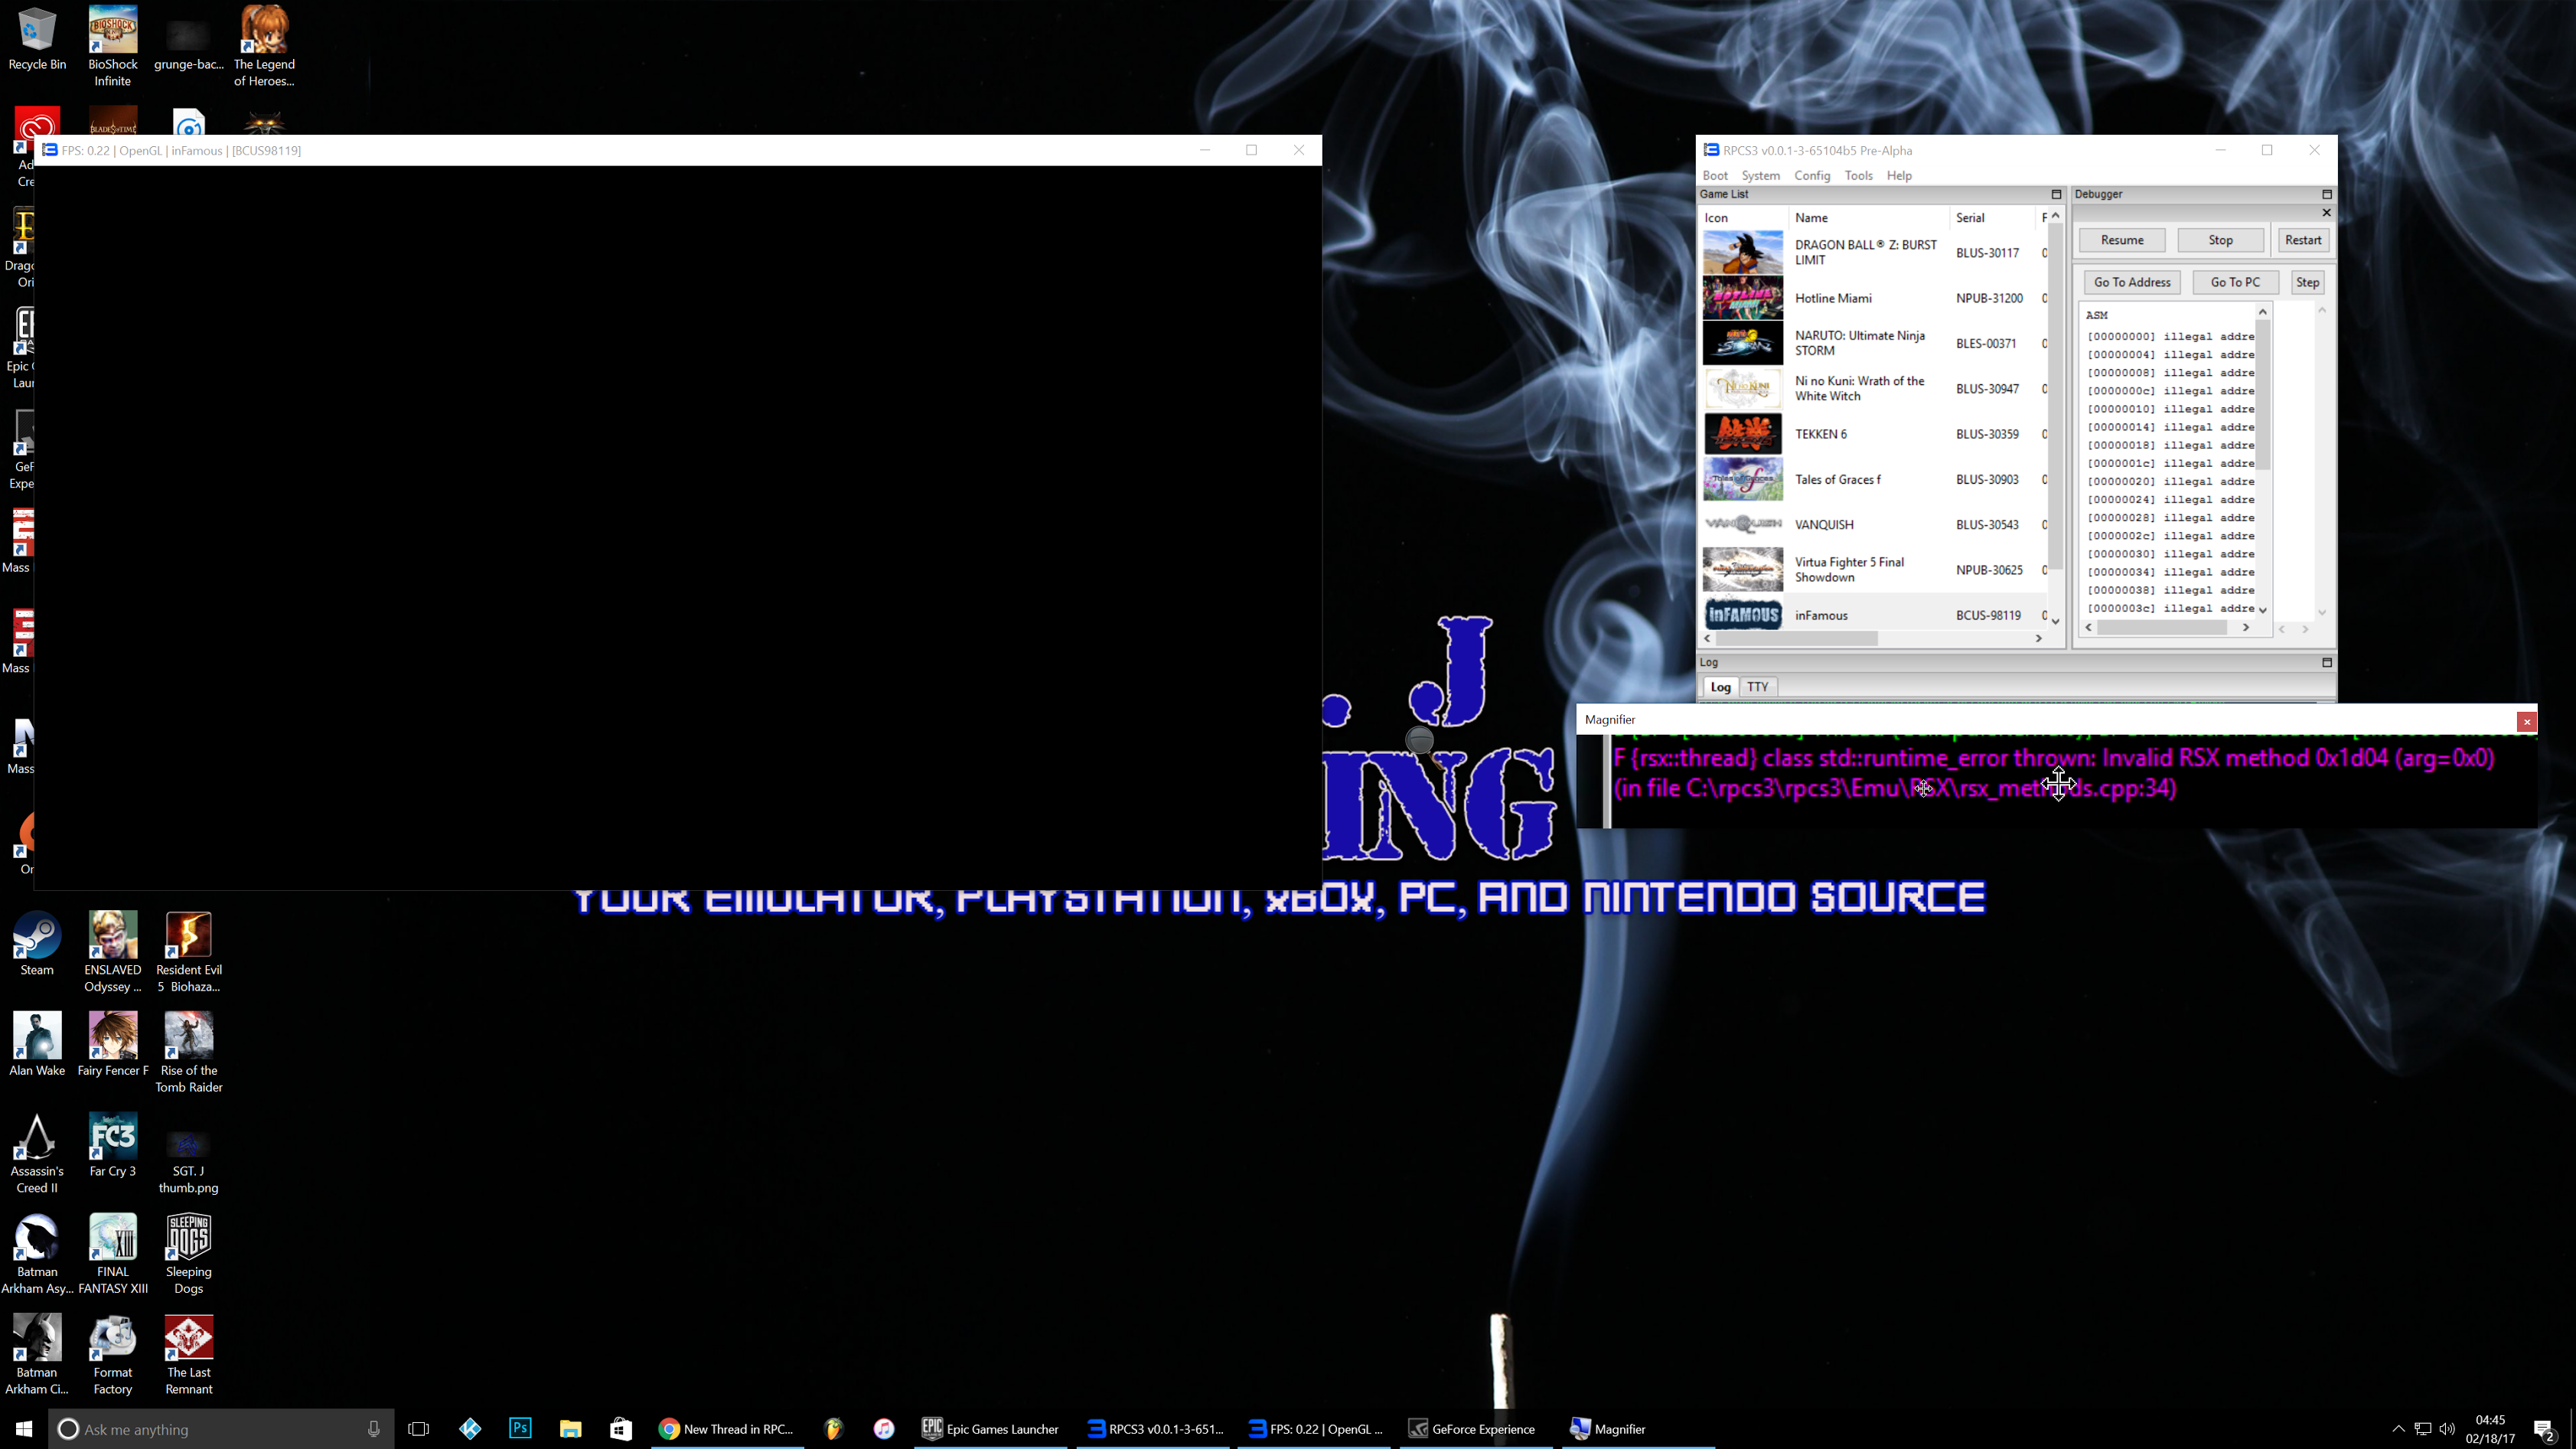Toggle the Log panel float button
Image resolution: width=2576 pixels, height=1449 pixels.
coord(2326,662)
